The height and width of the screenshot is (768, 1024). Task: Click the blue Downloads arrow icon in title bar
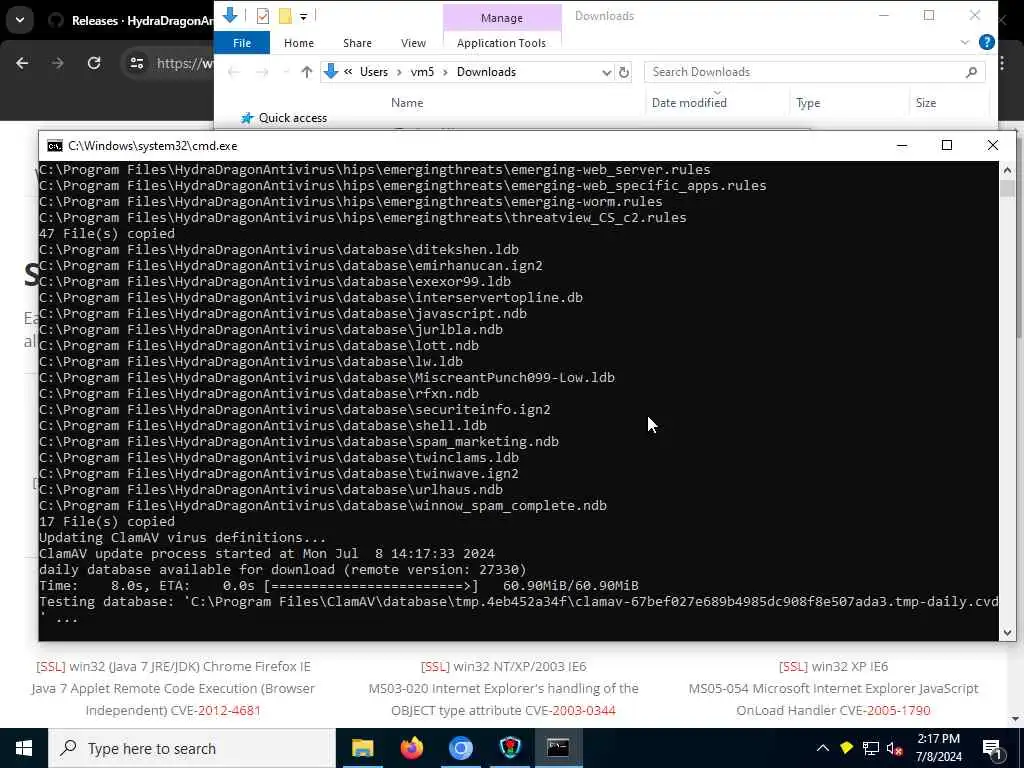(x=230, y=15)
